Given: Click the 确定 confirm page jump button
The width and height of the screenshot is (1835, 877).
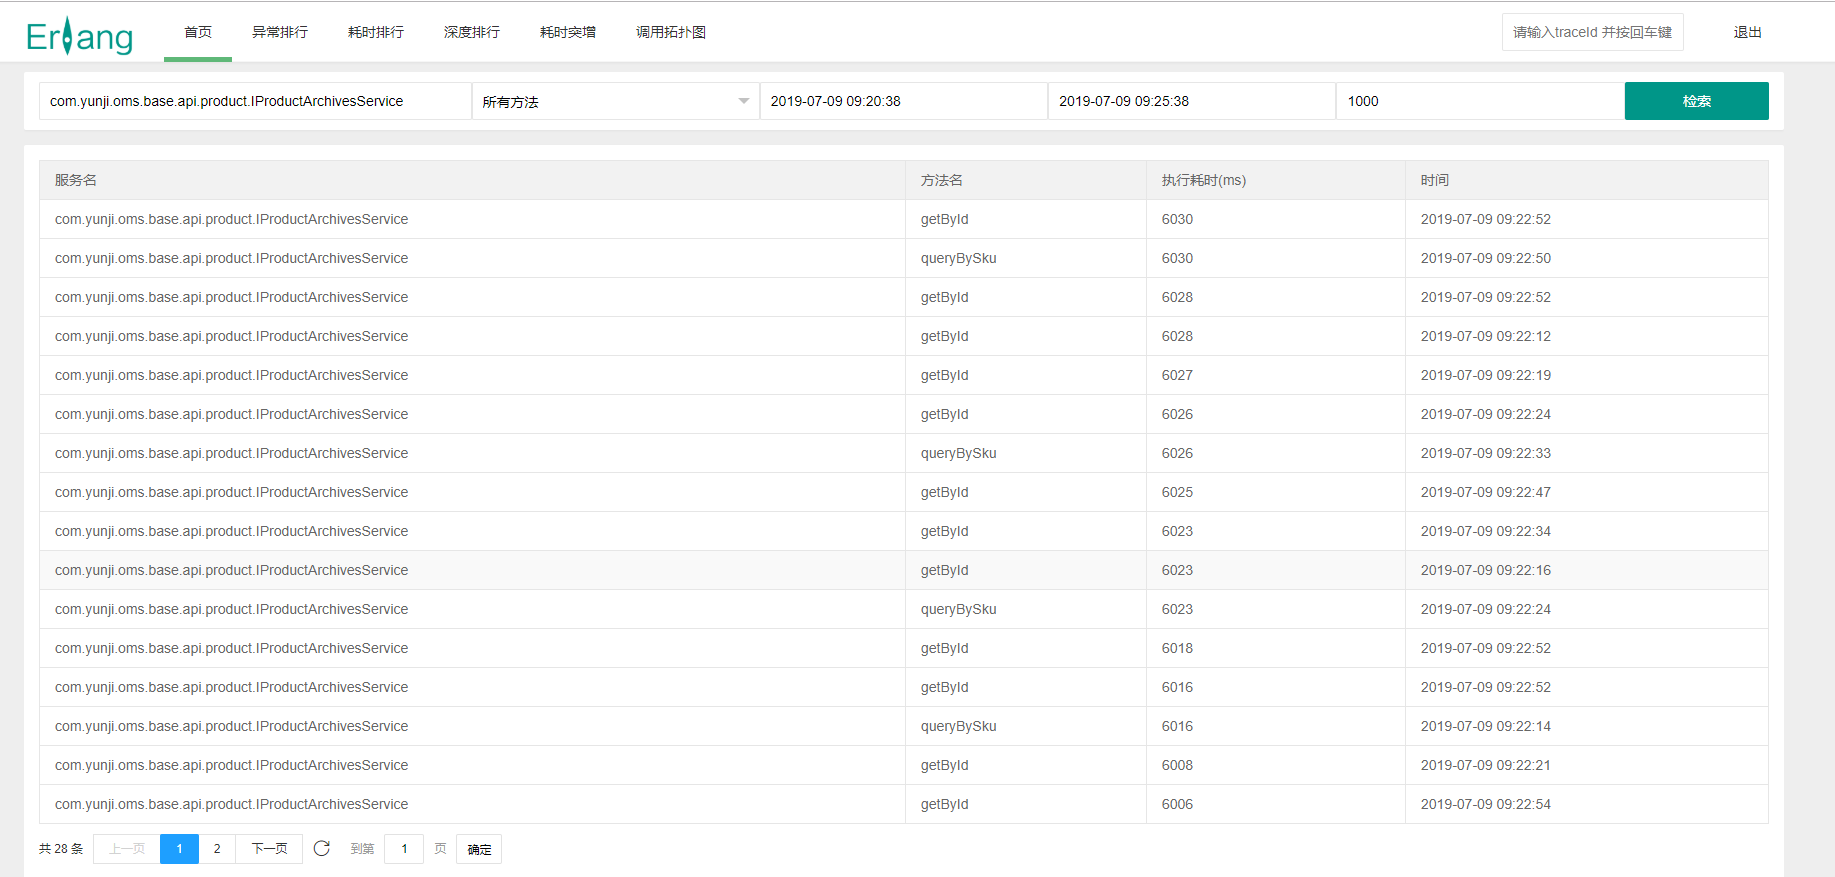Looking at the screenshot, I should pyautogui.click(x=479, y=848).
